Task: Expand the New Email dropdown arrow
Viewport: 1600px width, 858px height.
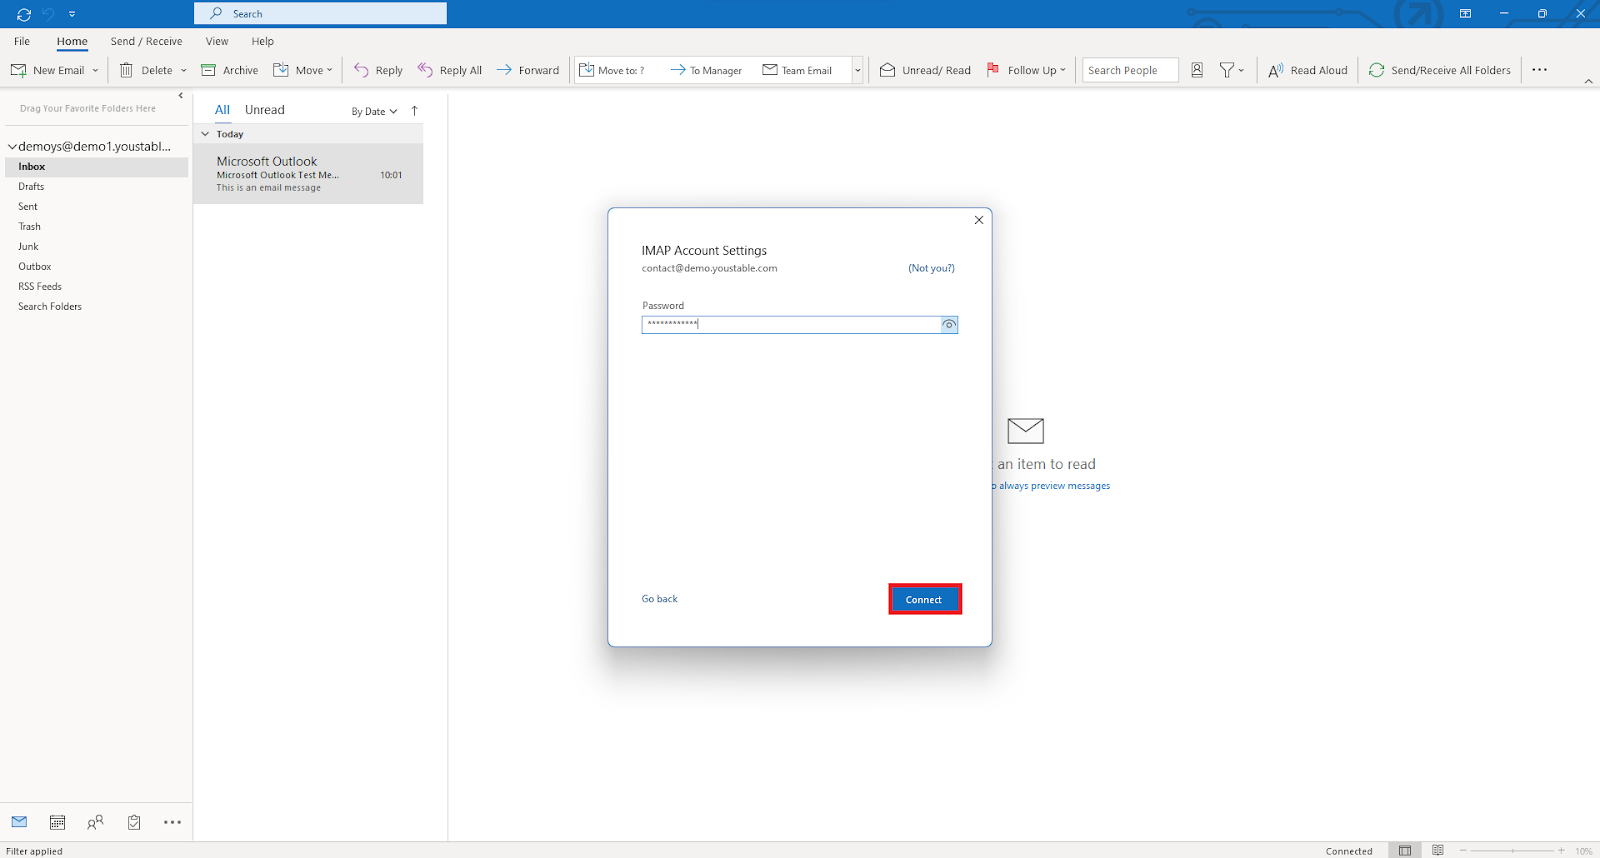Action: (x=96, y=70)
